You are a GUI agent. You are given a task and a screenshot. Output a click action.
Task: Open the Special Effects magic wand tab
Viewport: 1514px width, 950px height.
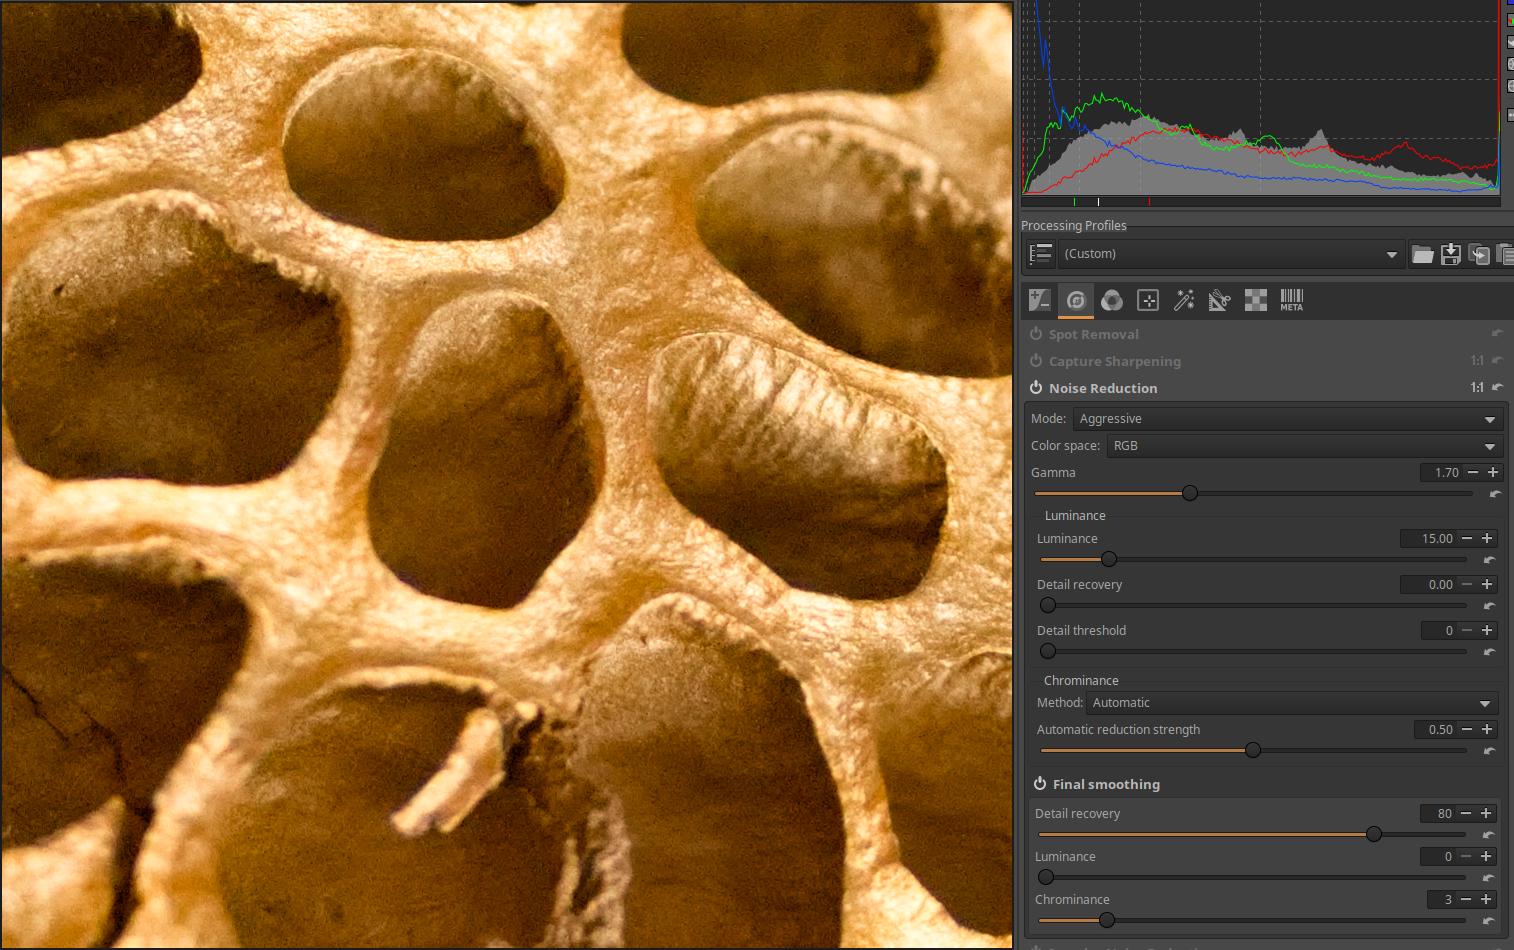(x=1184, y=300)
